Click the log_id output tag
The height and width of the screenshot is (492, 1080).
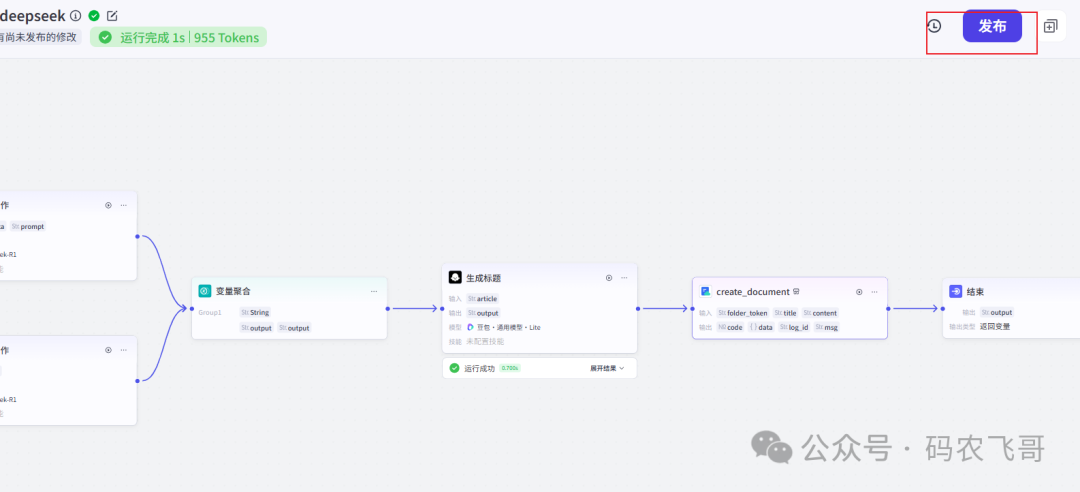click(x=794, y=327)
